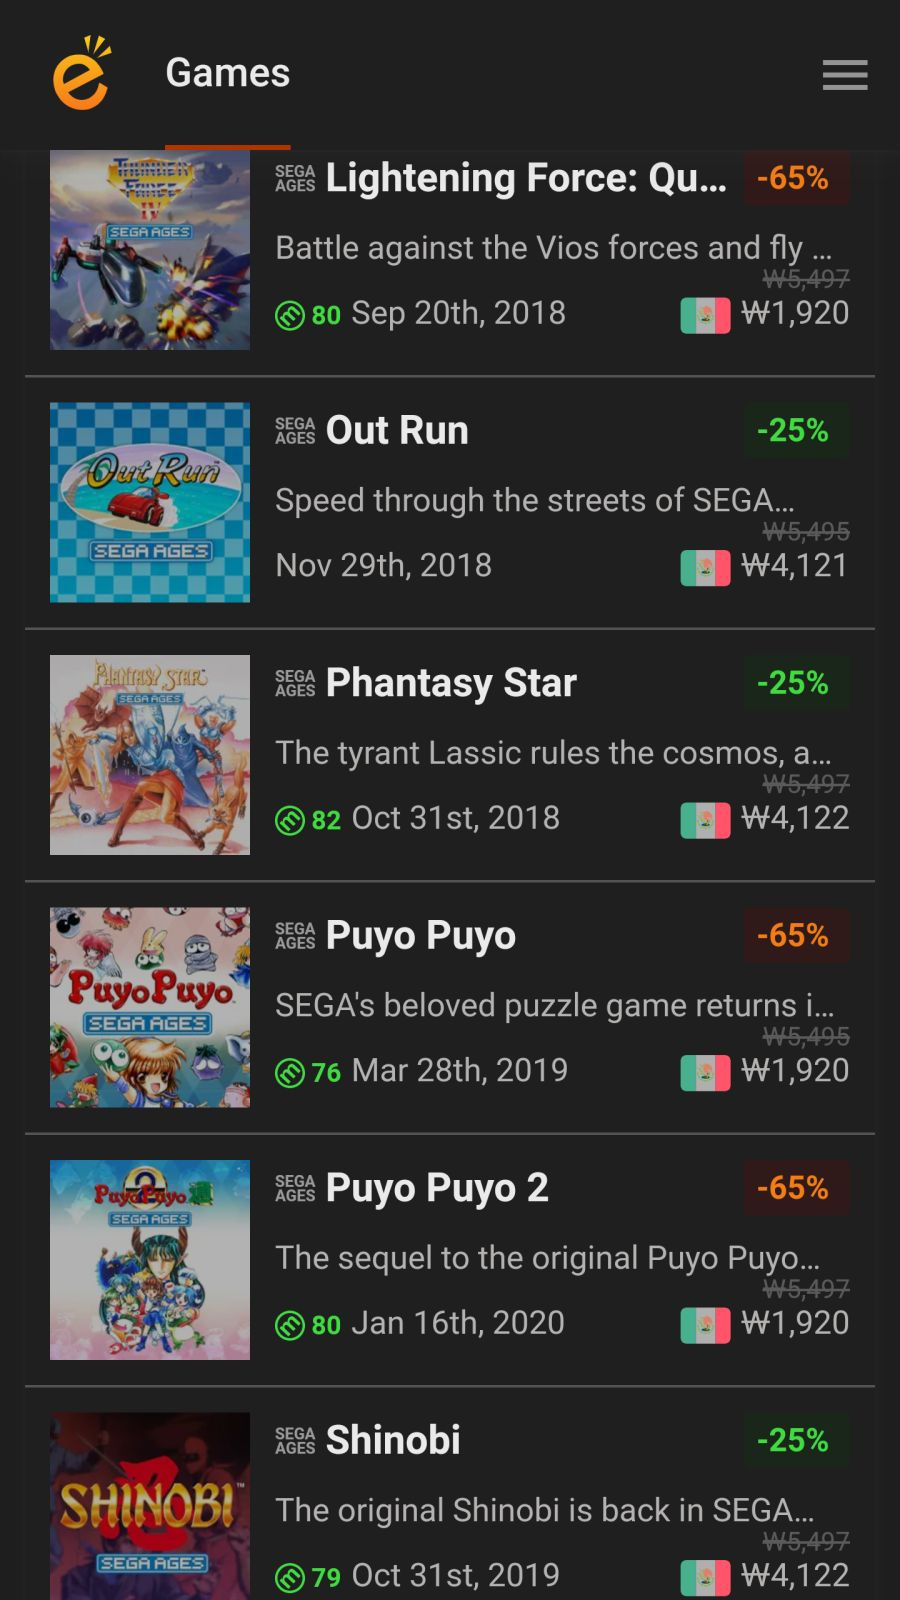
Task: Click Metacritic 76 score icon for Puyo Puyo
Action: click(x=289, y=1073)
